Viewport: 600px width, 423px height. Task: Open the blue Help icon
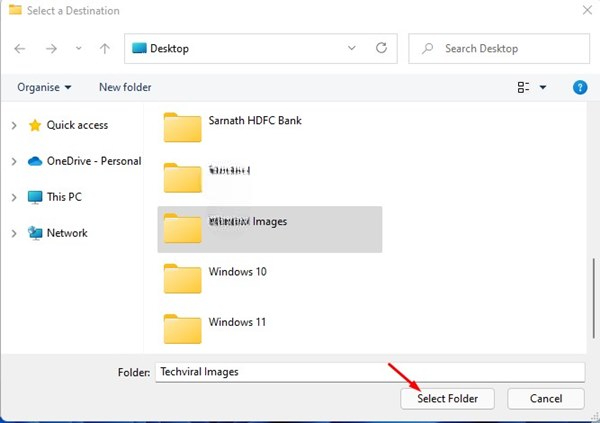point(580,87)
